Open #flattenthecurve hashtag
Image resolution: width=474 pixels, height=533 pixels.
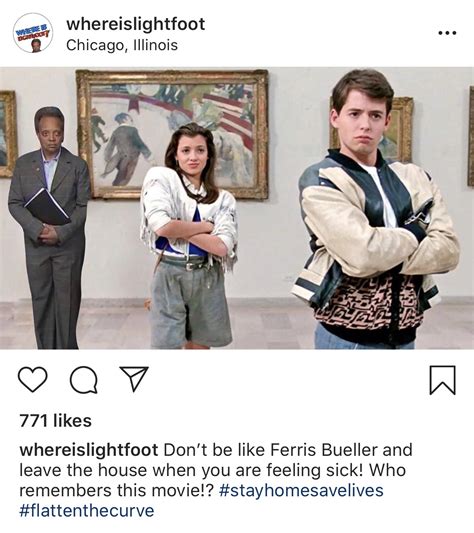point(87,511)
